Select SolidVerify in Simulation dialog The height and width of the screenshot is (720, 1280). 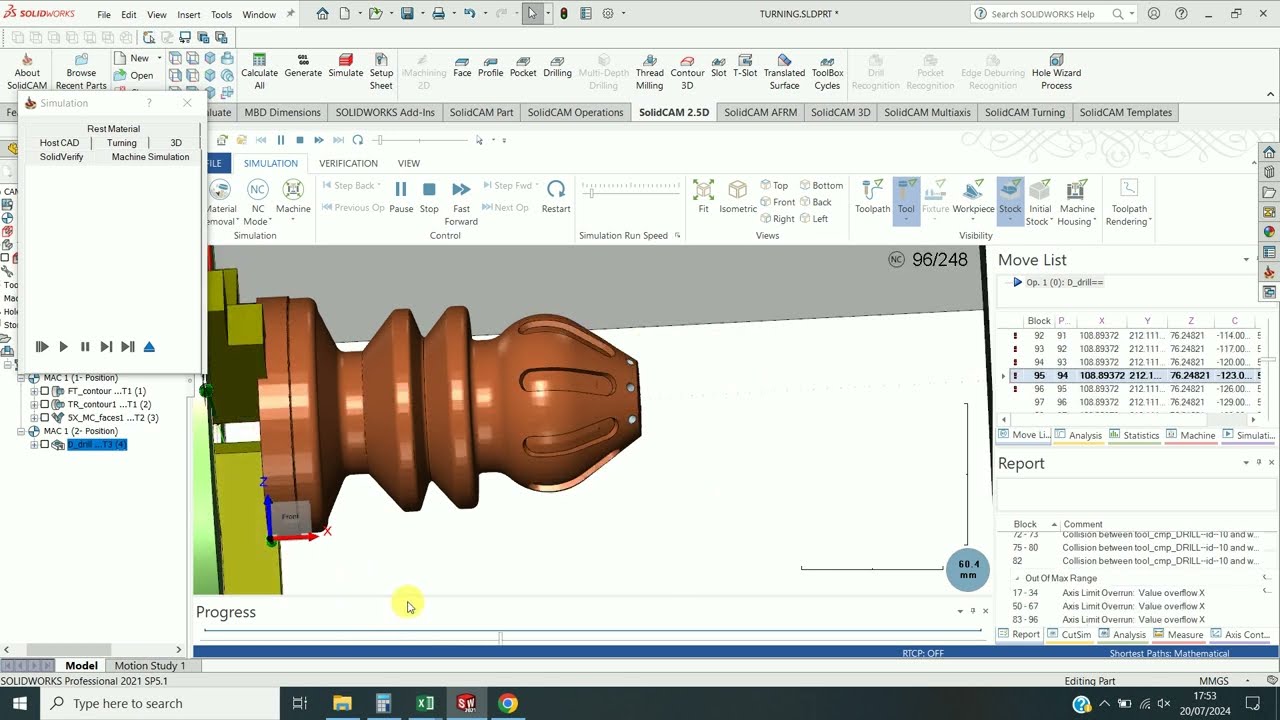click(x=61, y=157)
